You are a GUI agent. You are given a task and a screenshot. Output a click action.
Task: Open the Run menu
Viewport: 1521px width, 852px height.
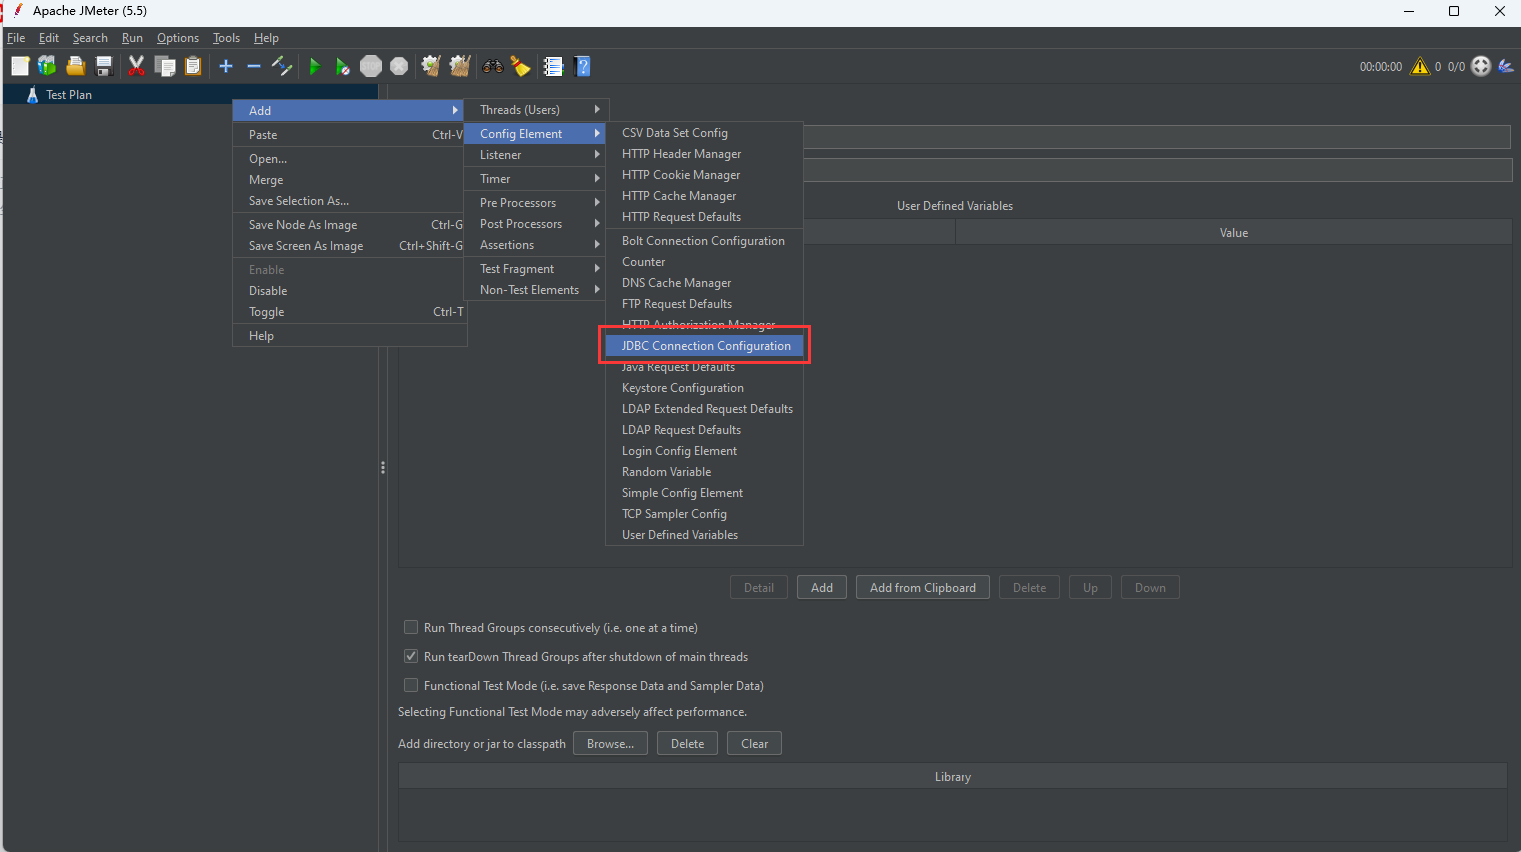pos(132,38)
